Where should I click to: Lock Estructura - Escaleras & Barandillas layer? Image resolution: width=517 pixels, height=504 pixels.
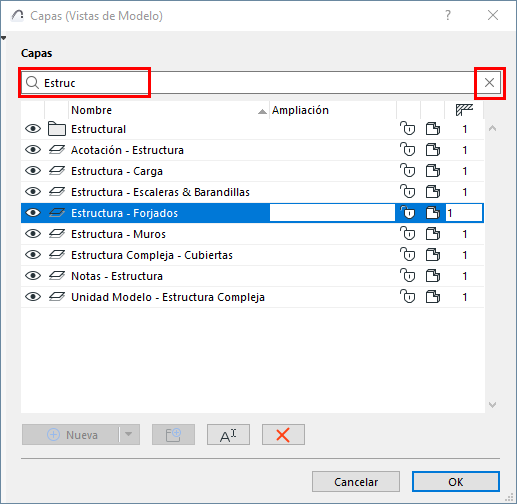click(x=408, y=192)
